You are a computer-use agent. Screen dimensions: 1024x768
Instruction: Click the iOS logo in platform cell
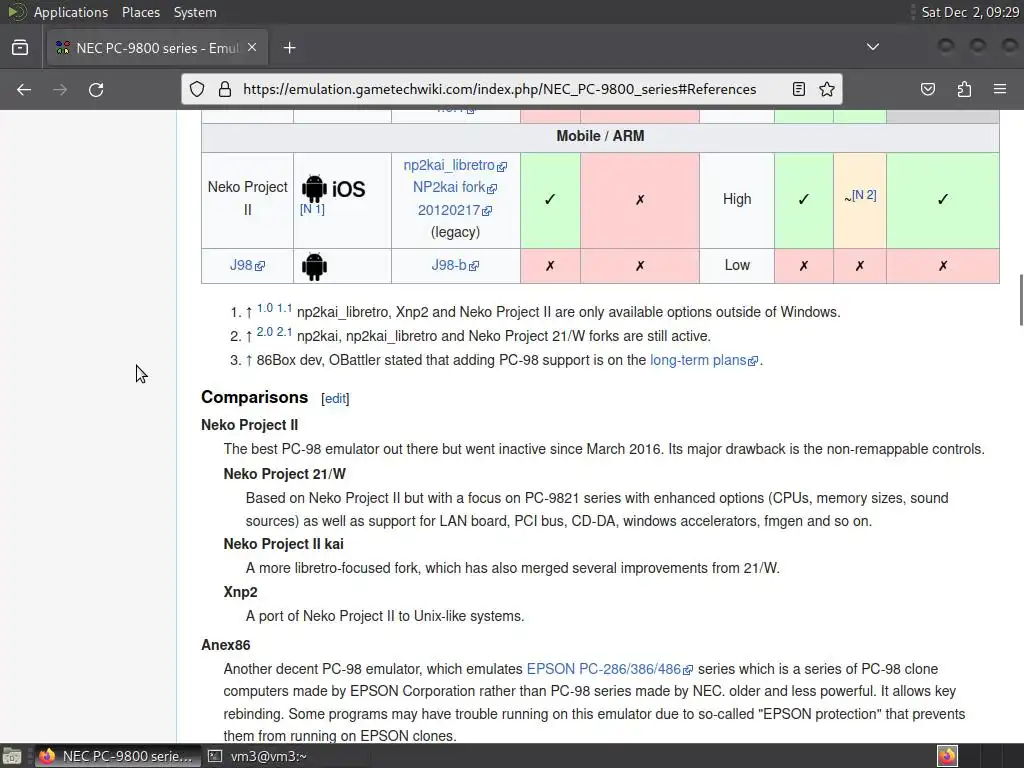tap(349, 189)
